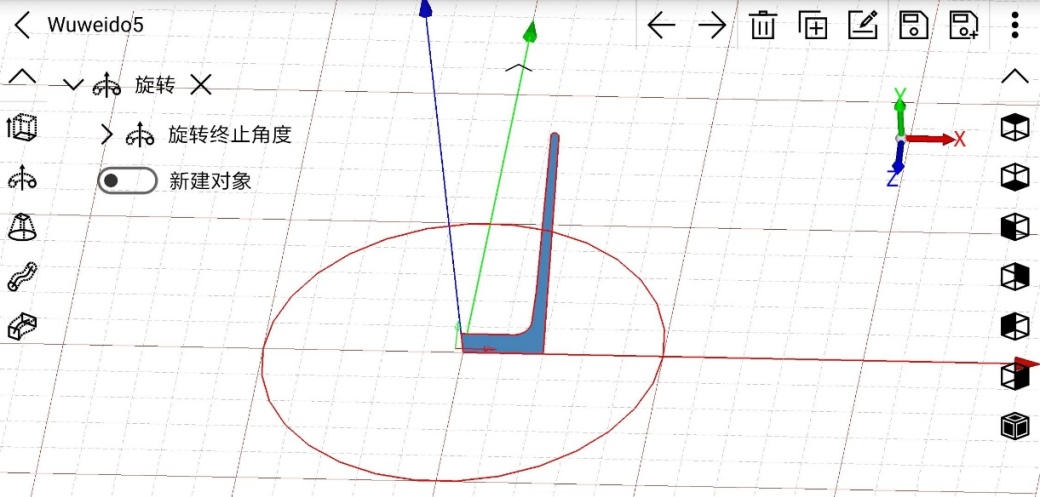Save the document with the disk icon
The image size is (1040, 497).
(x=914, y=25)
